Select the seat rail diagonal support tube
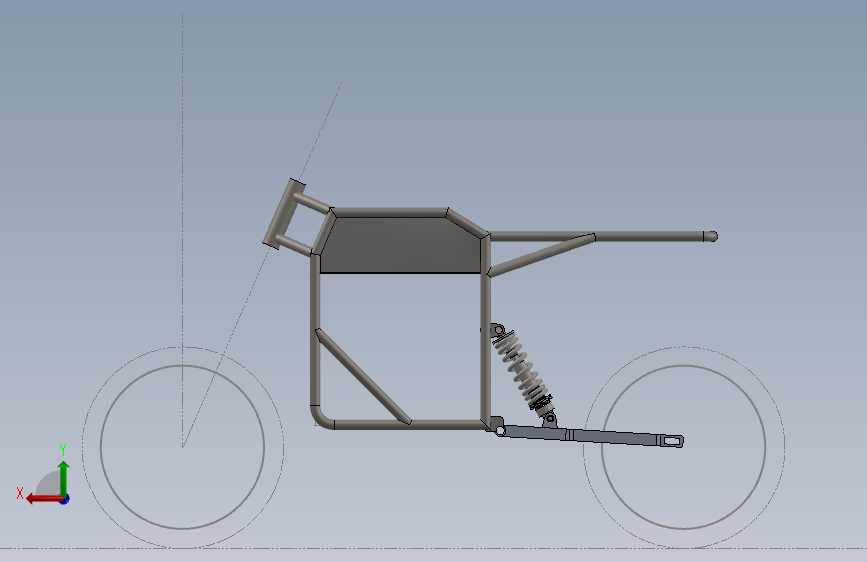Screen dimensions: 867x562 [x=542, y=254]
